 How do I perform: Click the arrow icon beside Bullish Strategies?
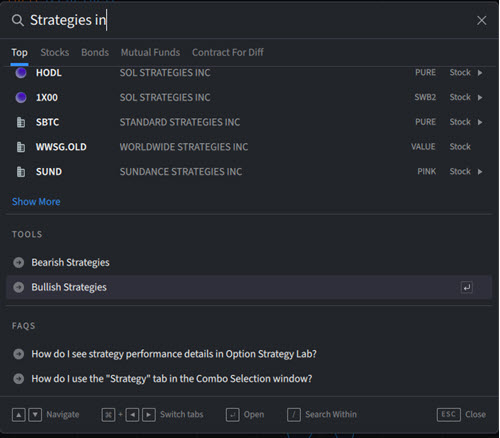click(x=19, y=287)
